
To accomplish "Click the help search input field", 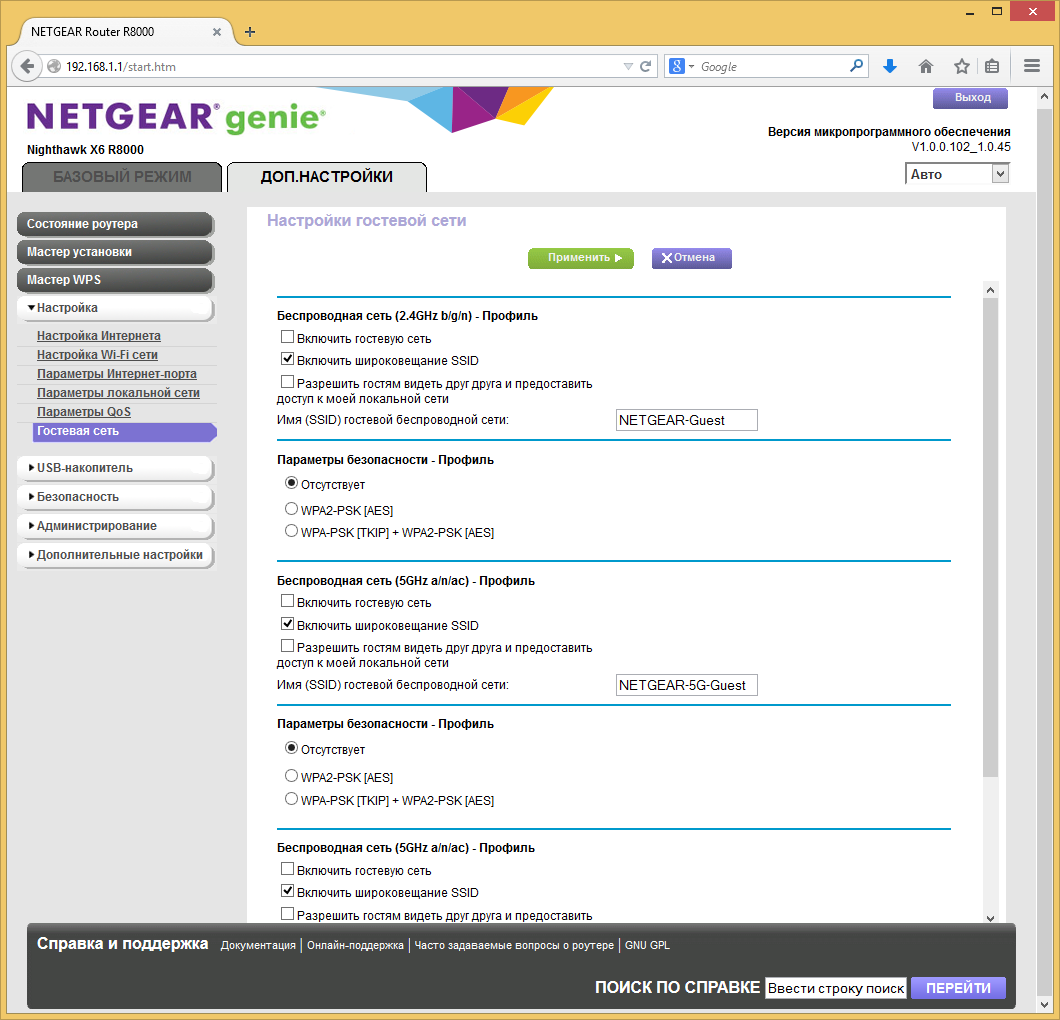I will pyautogui.click(x=836, y=988).
